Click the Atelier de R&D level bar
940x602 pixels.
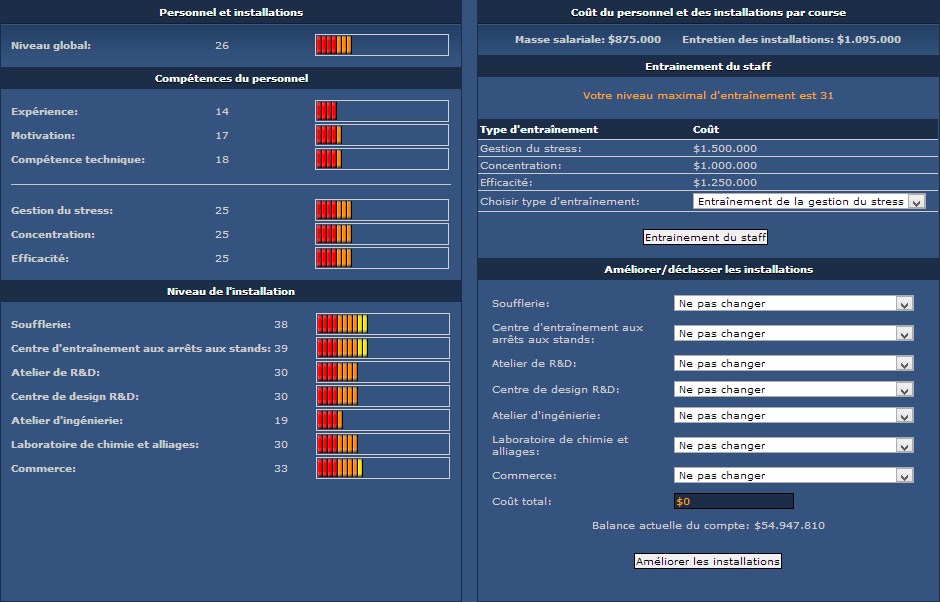(382, 372)
